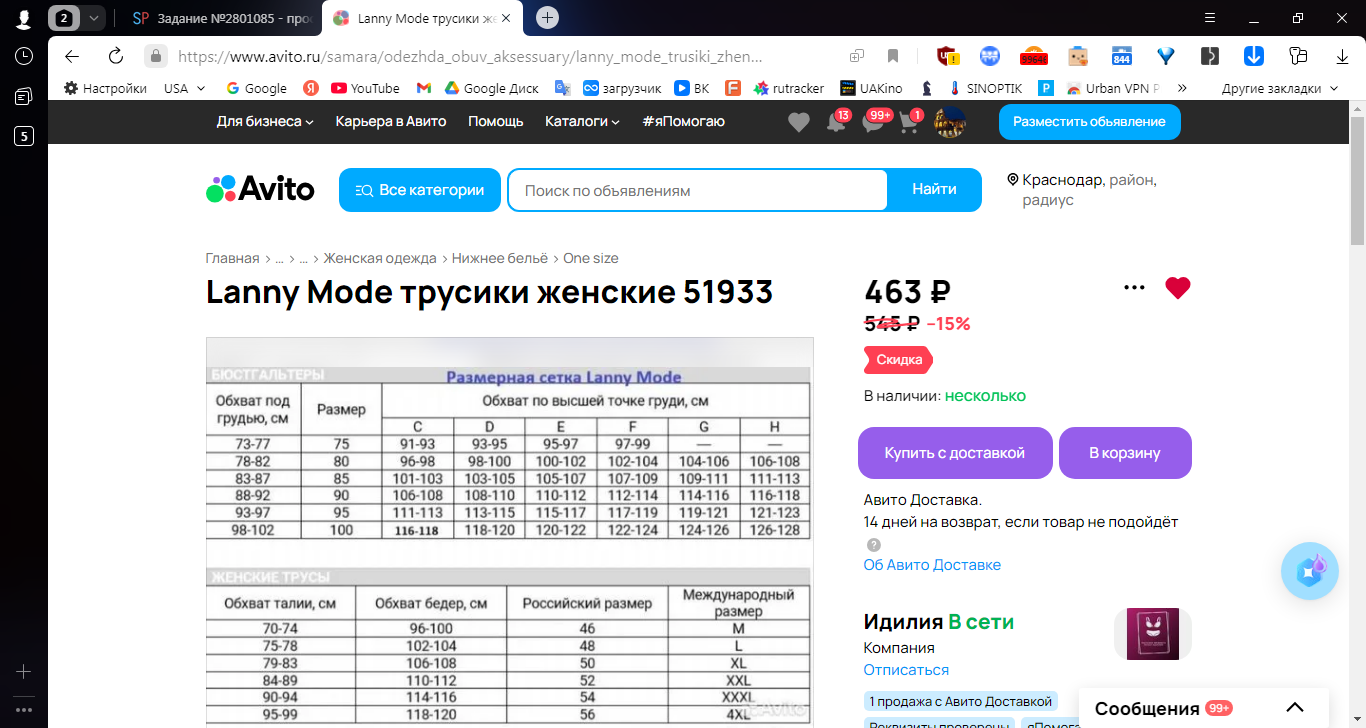
Task: Open the Yandex Я bookmark icon
Action: click(x=311, y=88)
